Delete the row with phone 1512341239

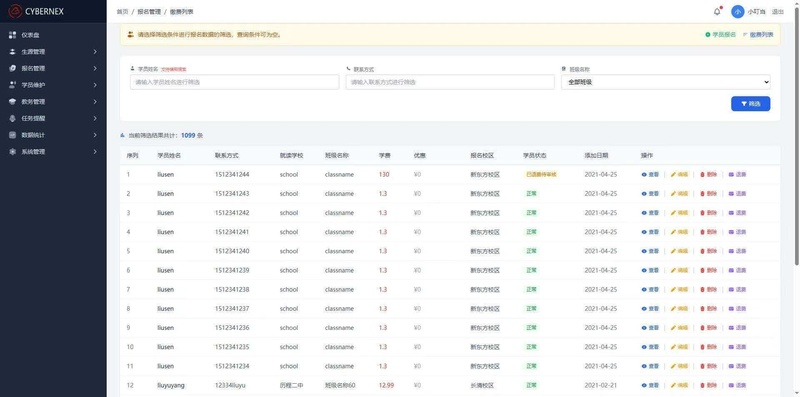[708, 270]
